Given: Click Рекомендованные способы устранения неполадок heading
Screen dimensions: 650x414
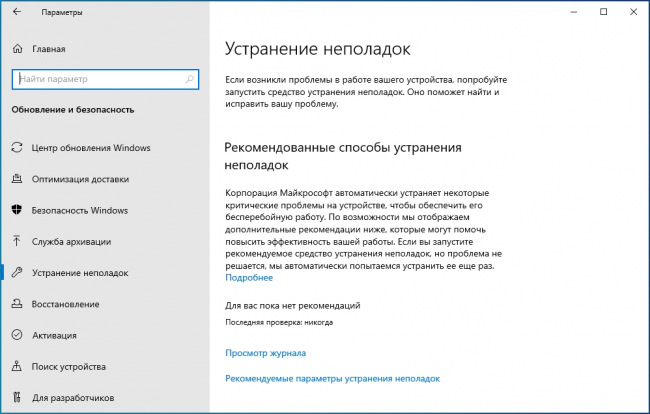Looking at the screenshot, I should point(343,156).
